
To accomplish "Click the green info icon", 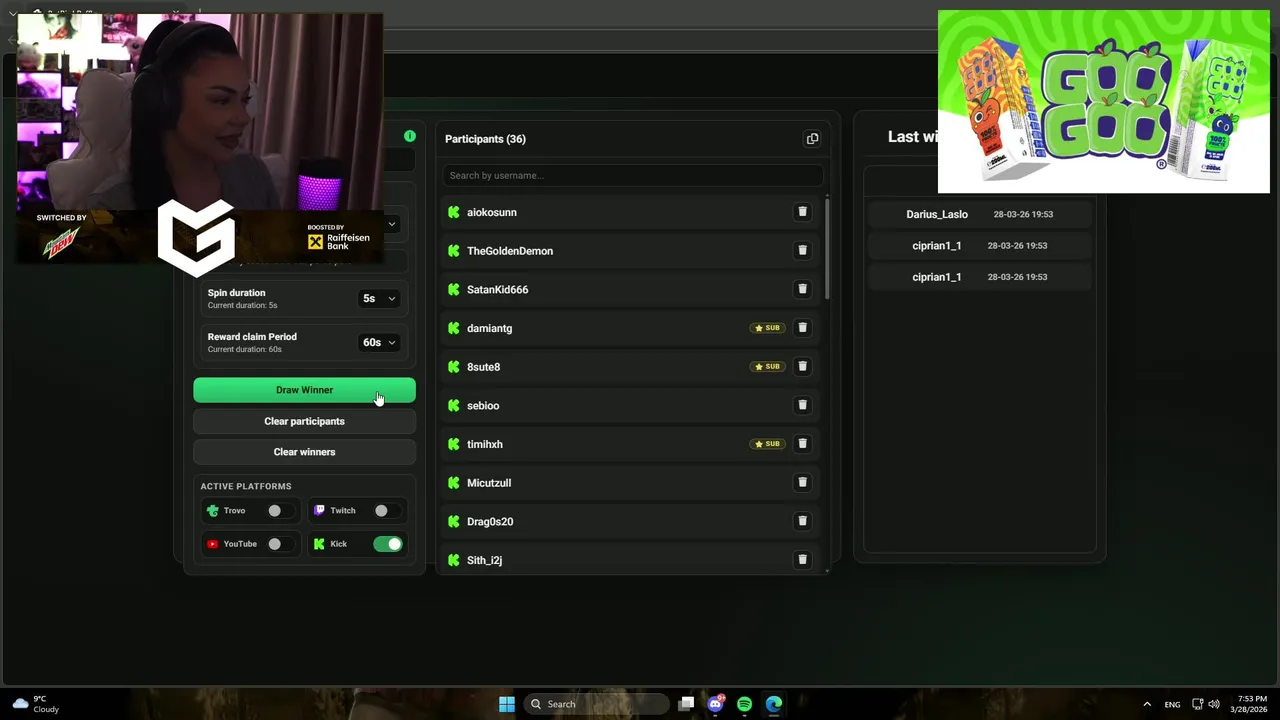I will [x=410, y=136].
